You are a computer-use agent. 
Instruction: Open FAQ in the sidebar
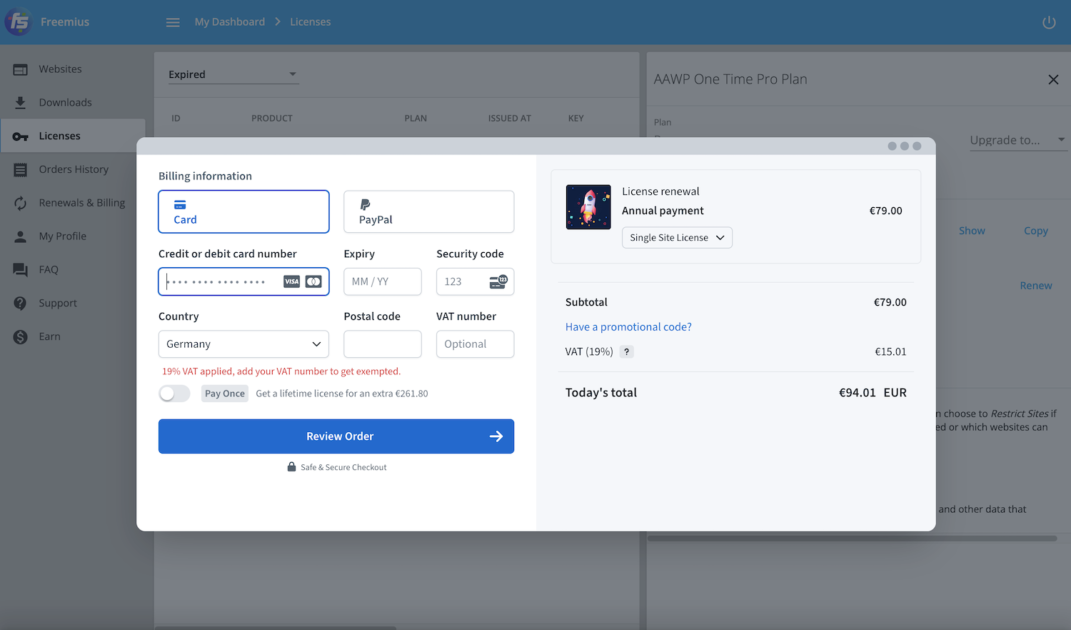tap(48, 270)
